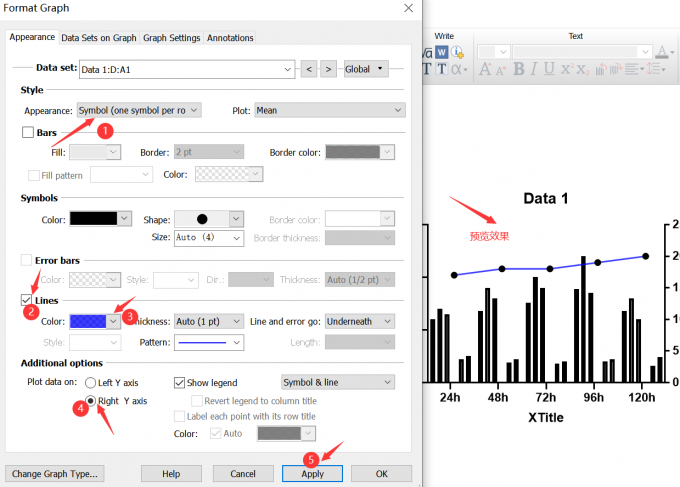This screenshot has width=680, height=487.
Task: Open the Graph Settings tab
Action: (x=171, y=38)
